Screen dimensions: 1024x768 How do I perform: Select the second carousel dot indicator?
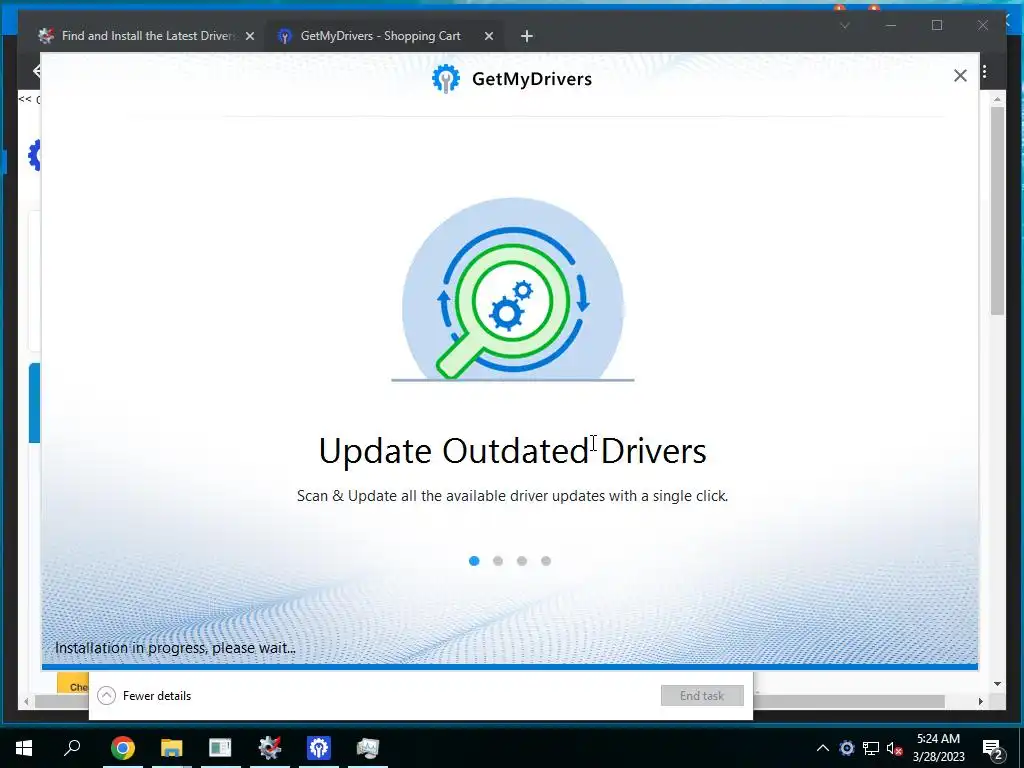coord(498,561)
